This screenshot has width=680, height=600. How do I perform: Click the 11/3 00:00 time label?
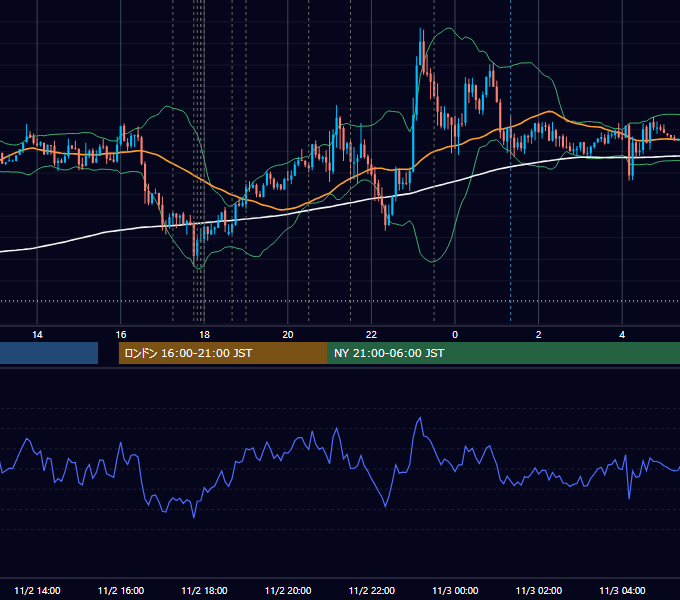tap(455, 590)
